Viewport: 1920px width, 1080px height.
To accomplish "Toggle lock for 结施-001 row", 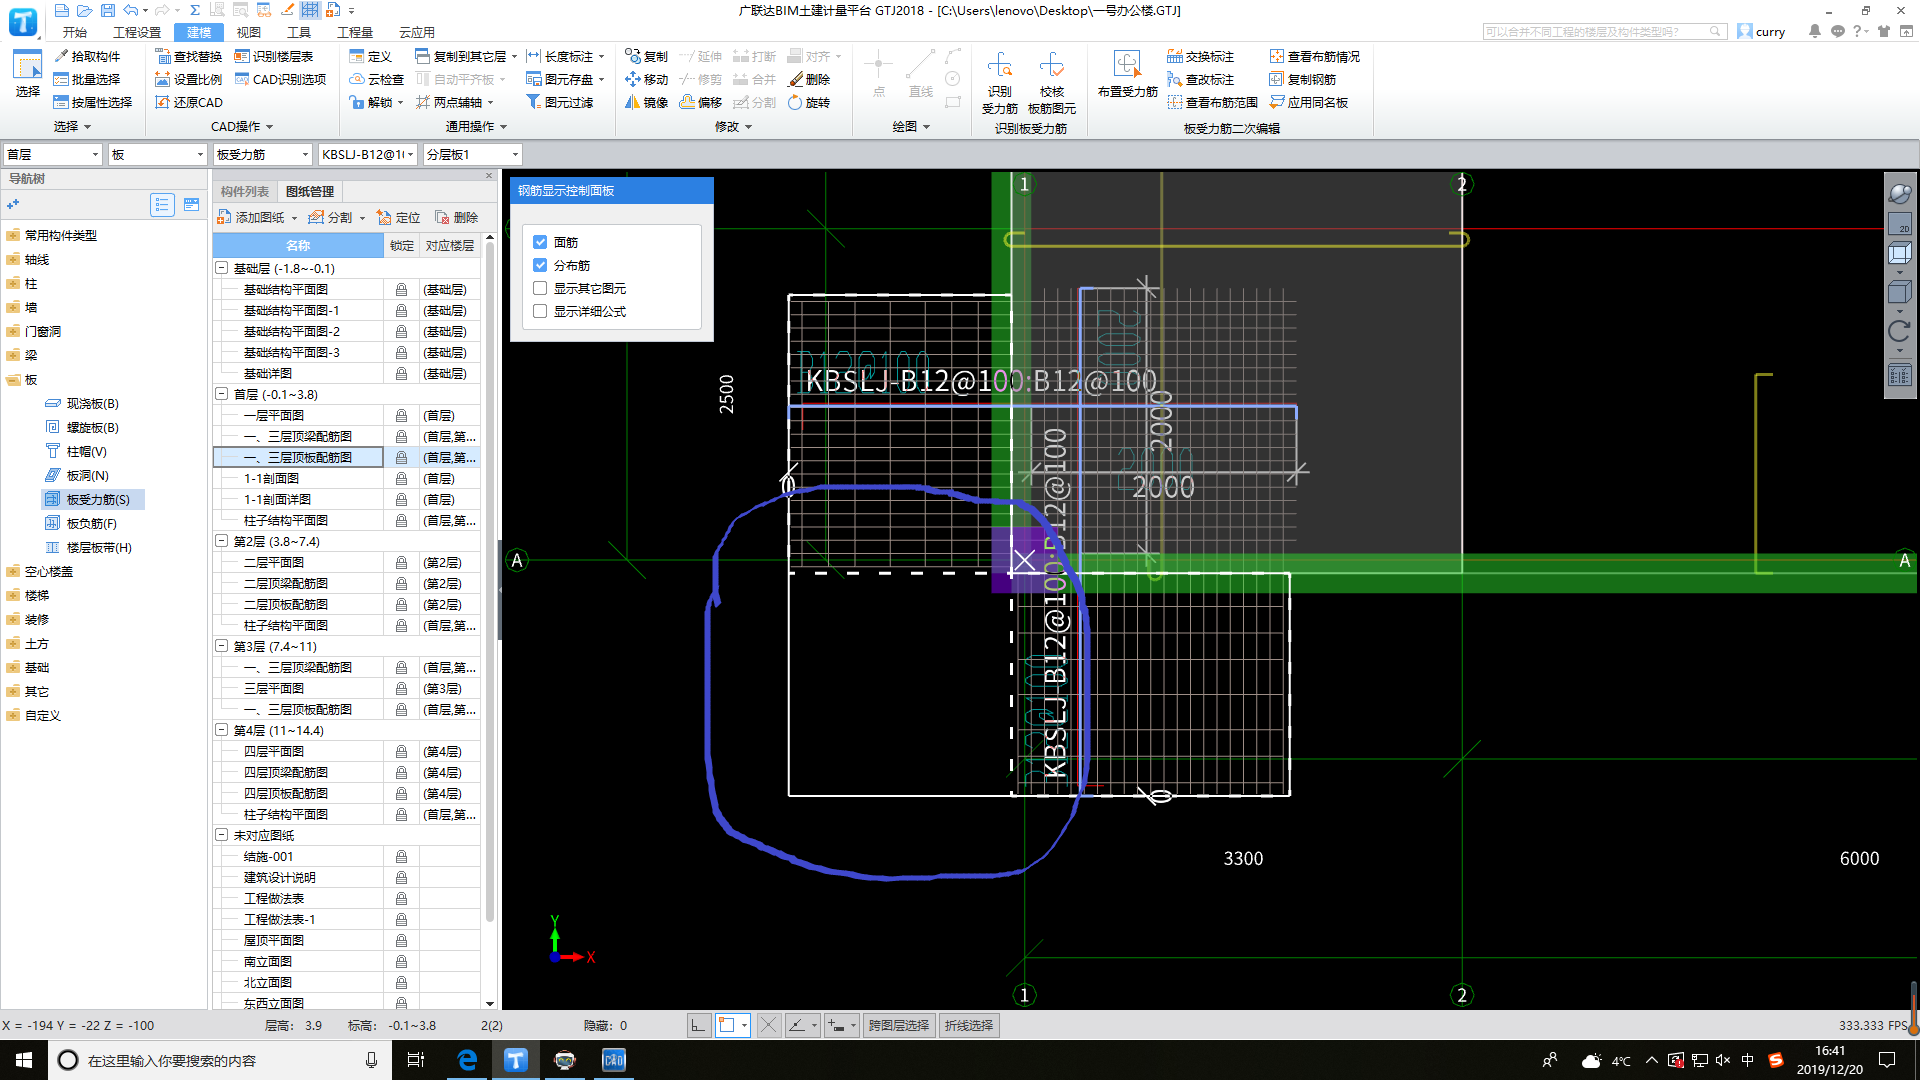I will point(401,856).
